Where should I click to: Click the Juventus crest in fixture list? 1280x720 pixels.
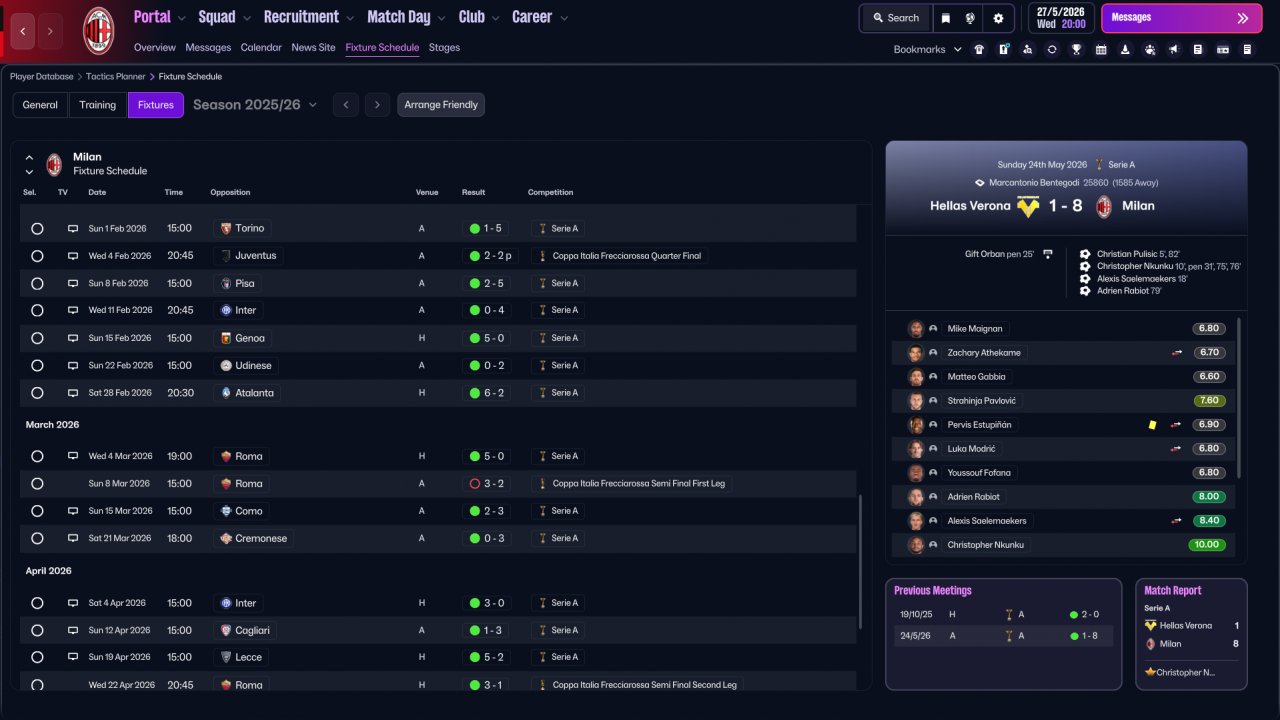[226, 256]
